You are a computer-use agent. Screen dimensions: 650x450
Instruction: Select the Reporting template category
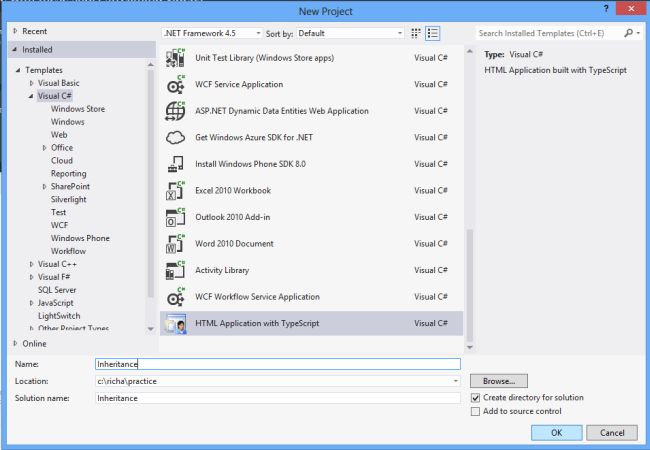pyautogui.click(x=69, y=174)
